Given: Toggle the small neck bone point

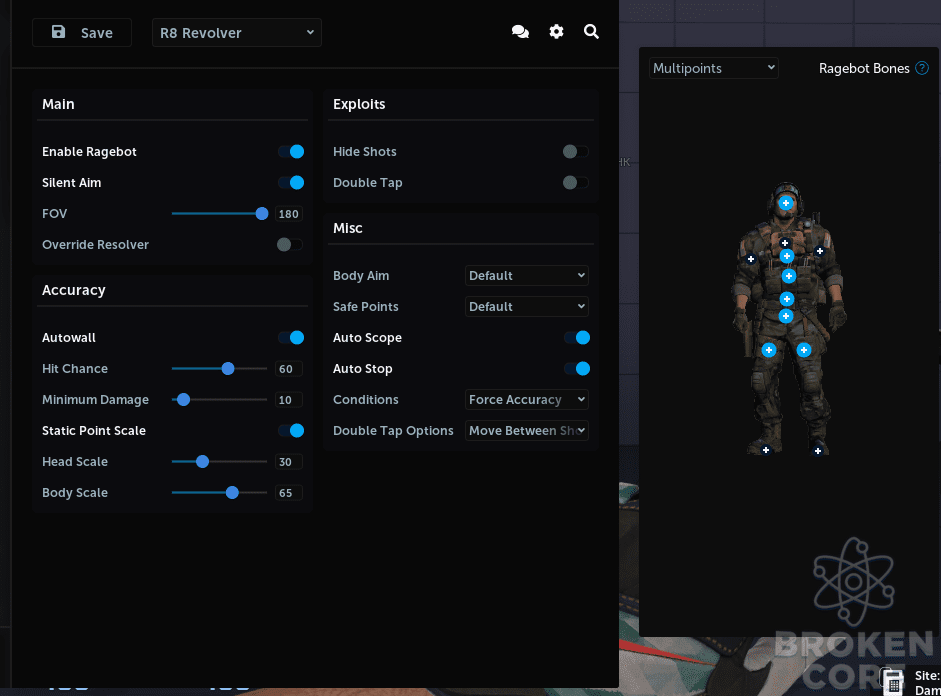Looking at the screenshot, I should click(784, 243).
